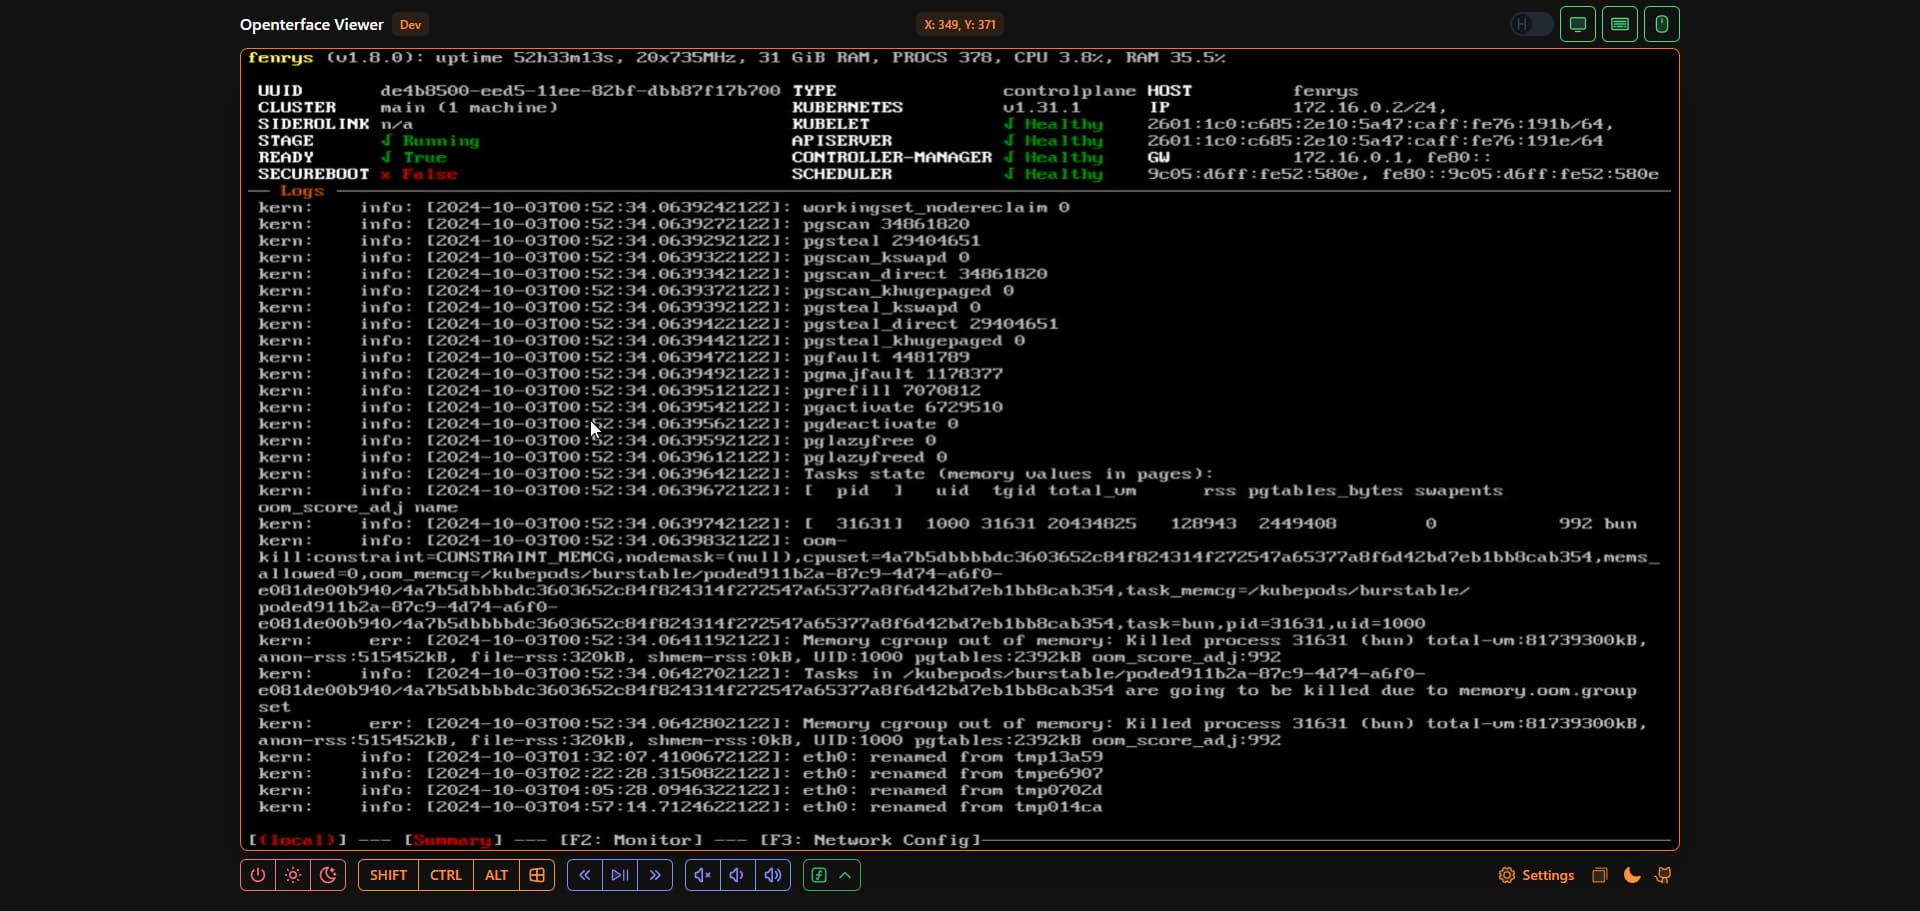Open the GitHub cat icon link
Screen dimensions: 1920x911
pyautogui.click(x=1664, y=875)
